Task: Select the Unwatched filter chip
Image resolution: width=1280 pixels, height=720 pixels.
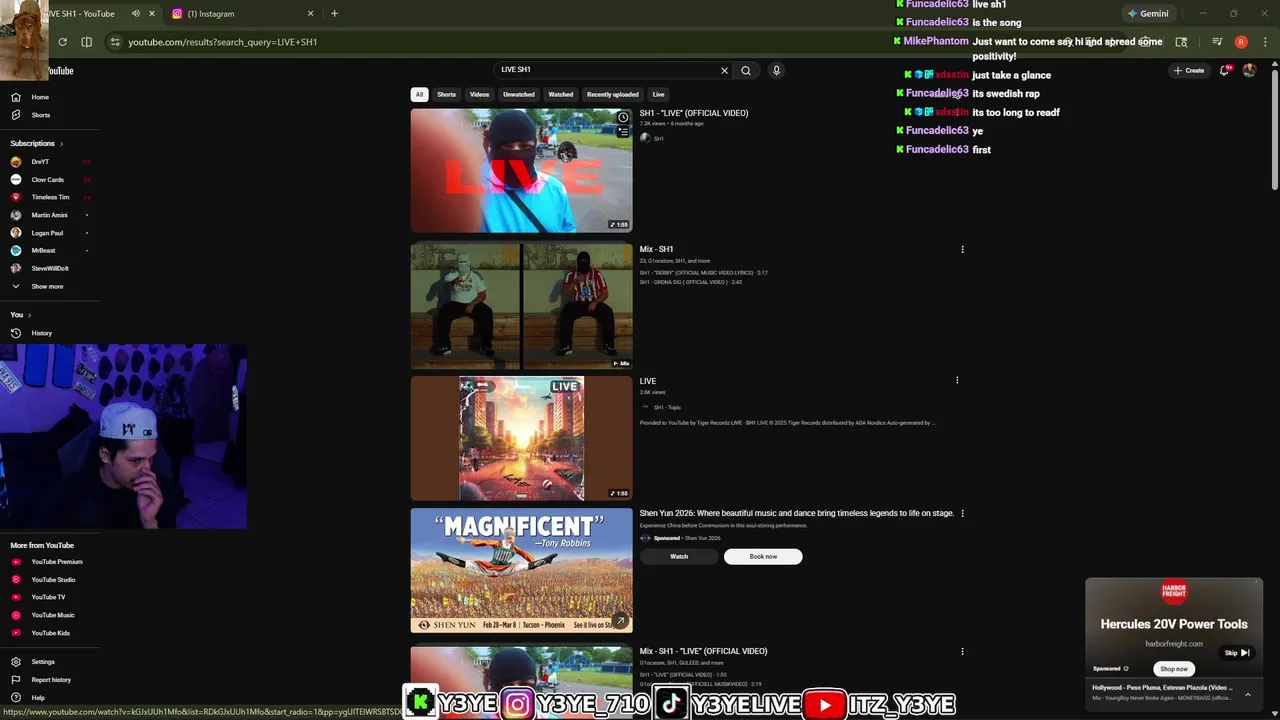Action: point(519,94)
